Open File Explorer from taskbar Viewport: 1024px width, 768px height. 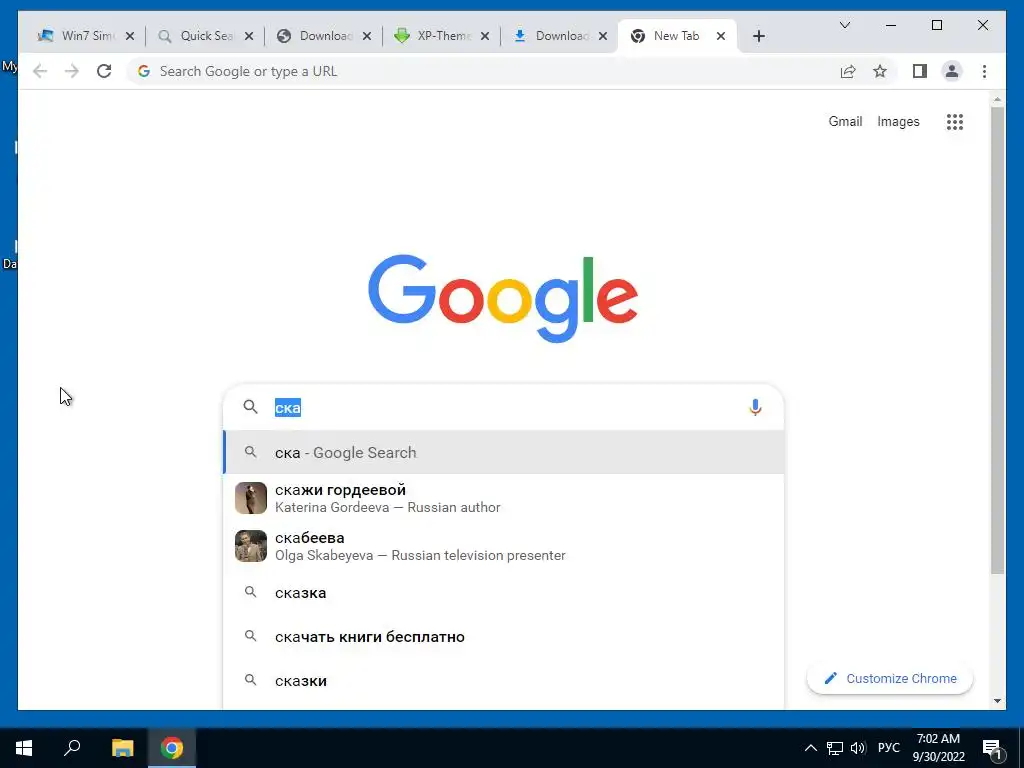pos(122,748)
